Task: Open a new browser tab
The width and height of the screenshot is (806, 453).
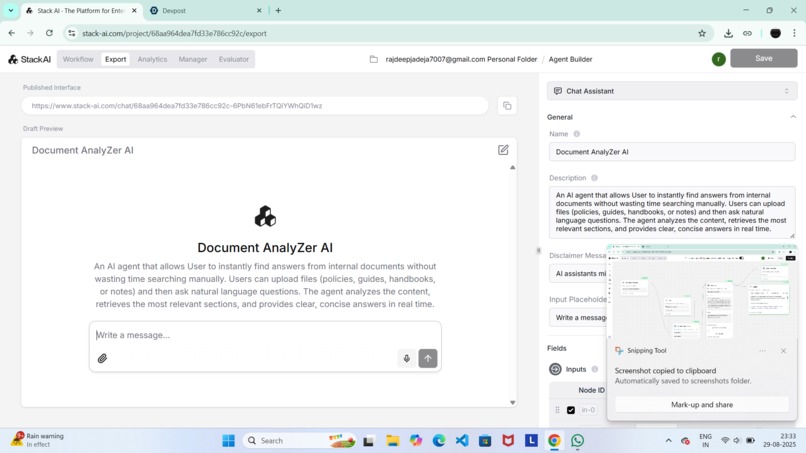Action: [x=278, y=10]
